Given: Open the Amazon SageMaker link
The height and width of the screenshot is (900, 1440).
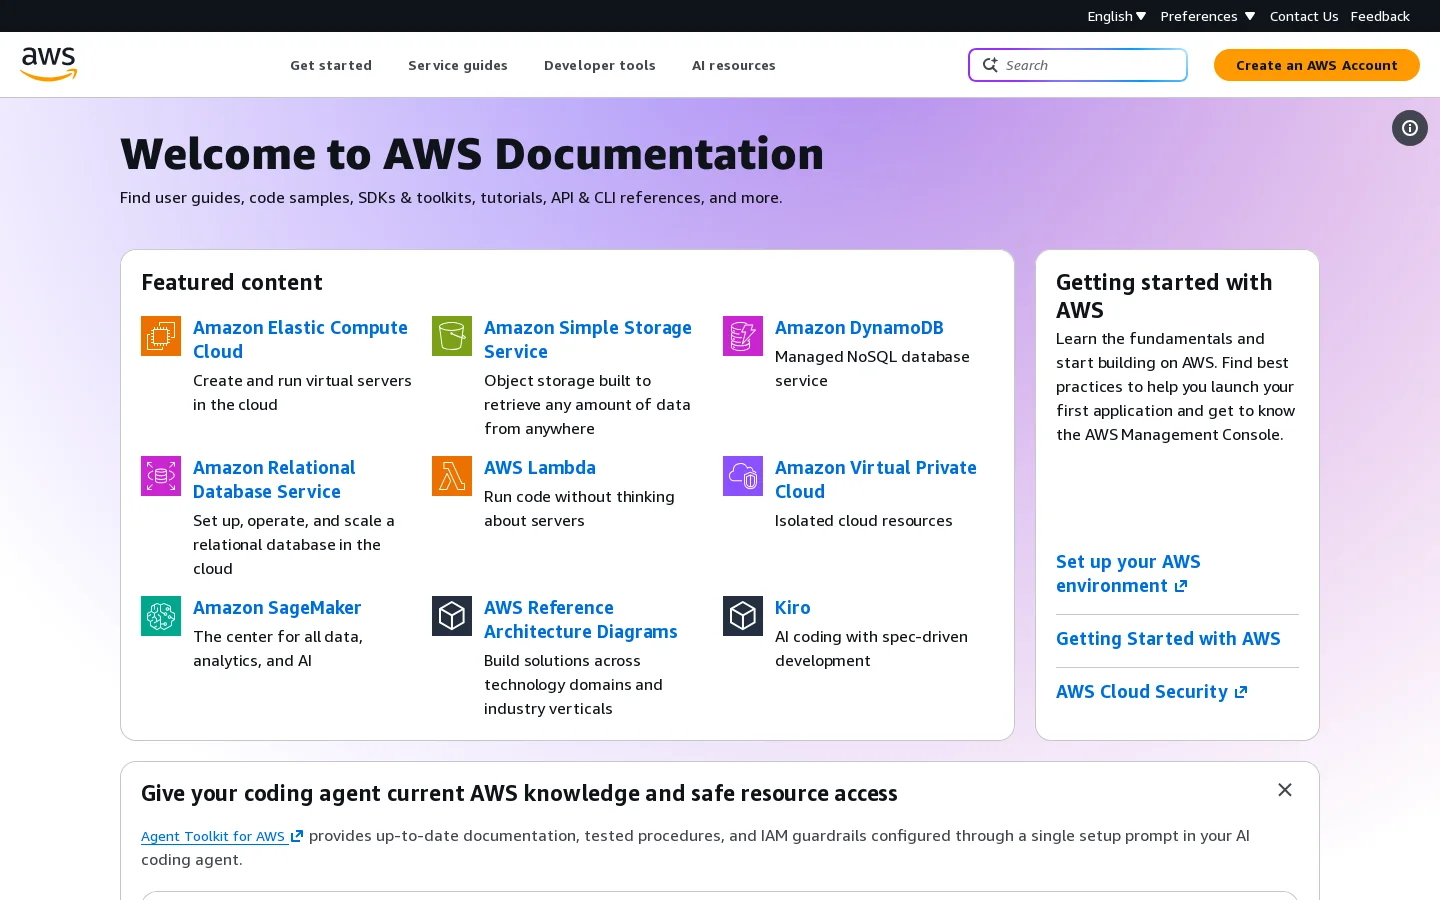Looking at the screenshot, I should pyautogui.click(x=277, y=608).
